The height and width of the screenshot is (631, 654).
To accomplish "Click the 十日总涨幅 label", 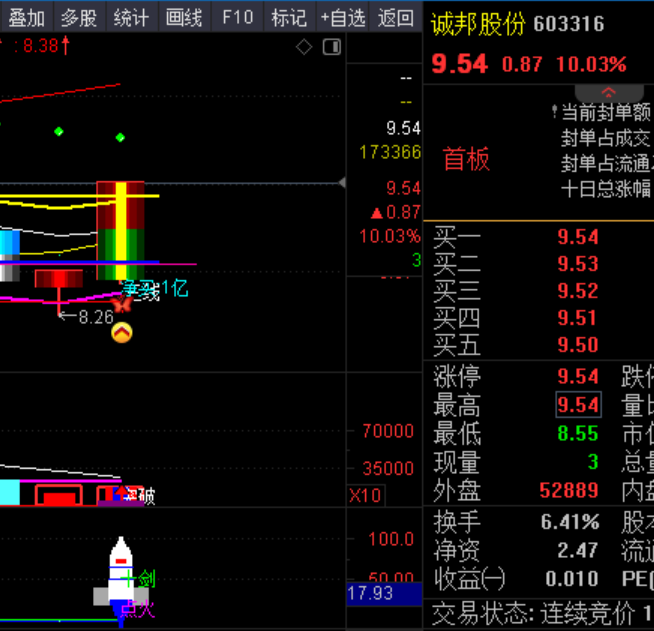I will click(606, 189).
